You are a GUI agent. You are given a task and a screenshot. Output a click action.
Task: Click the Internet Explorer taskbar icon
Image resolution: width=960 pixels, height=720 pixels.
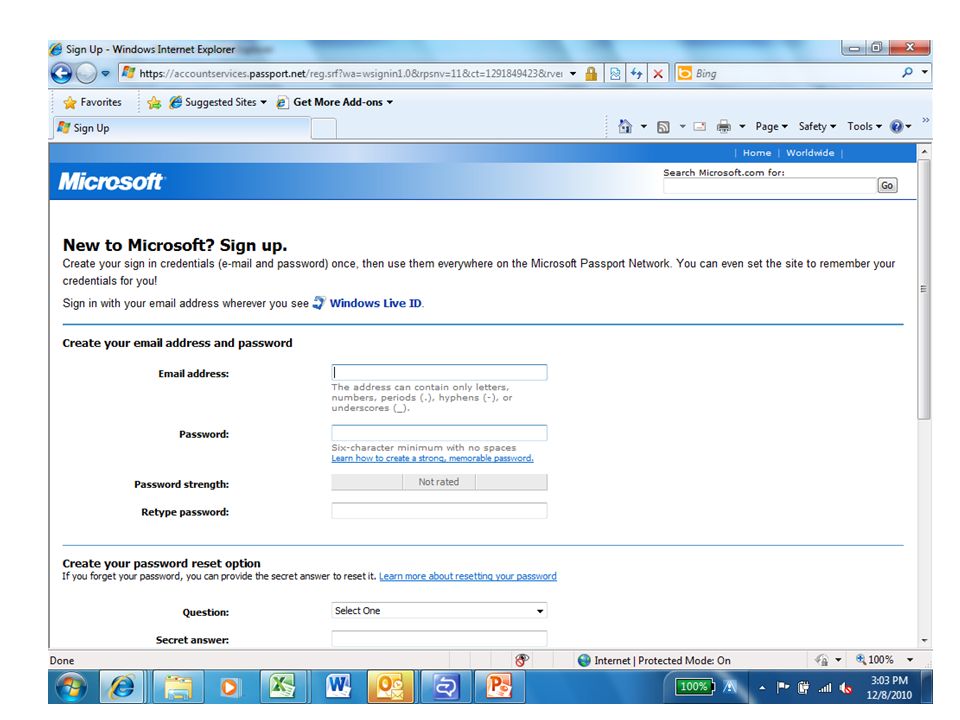coord(122,686)
